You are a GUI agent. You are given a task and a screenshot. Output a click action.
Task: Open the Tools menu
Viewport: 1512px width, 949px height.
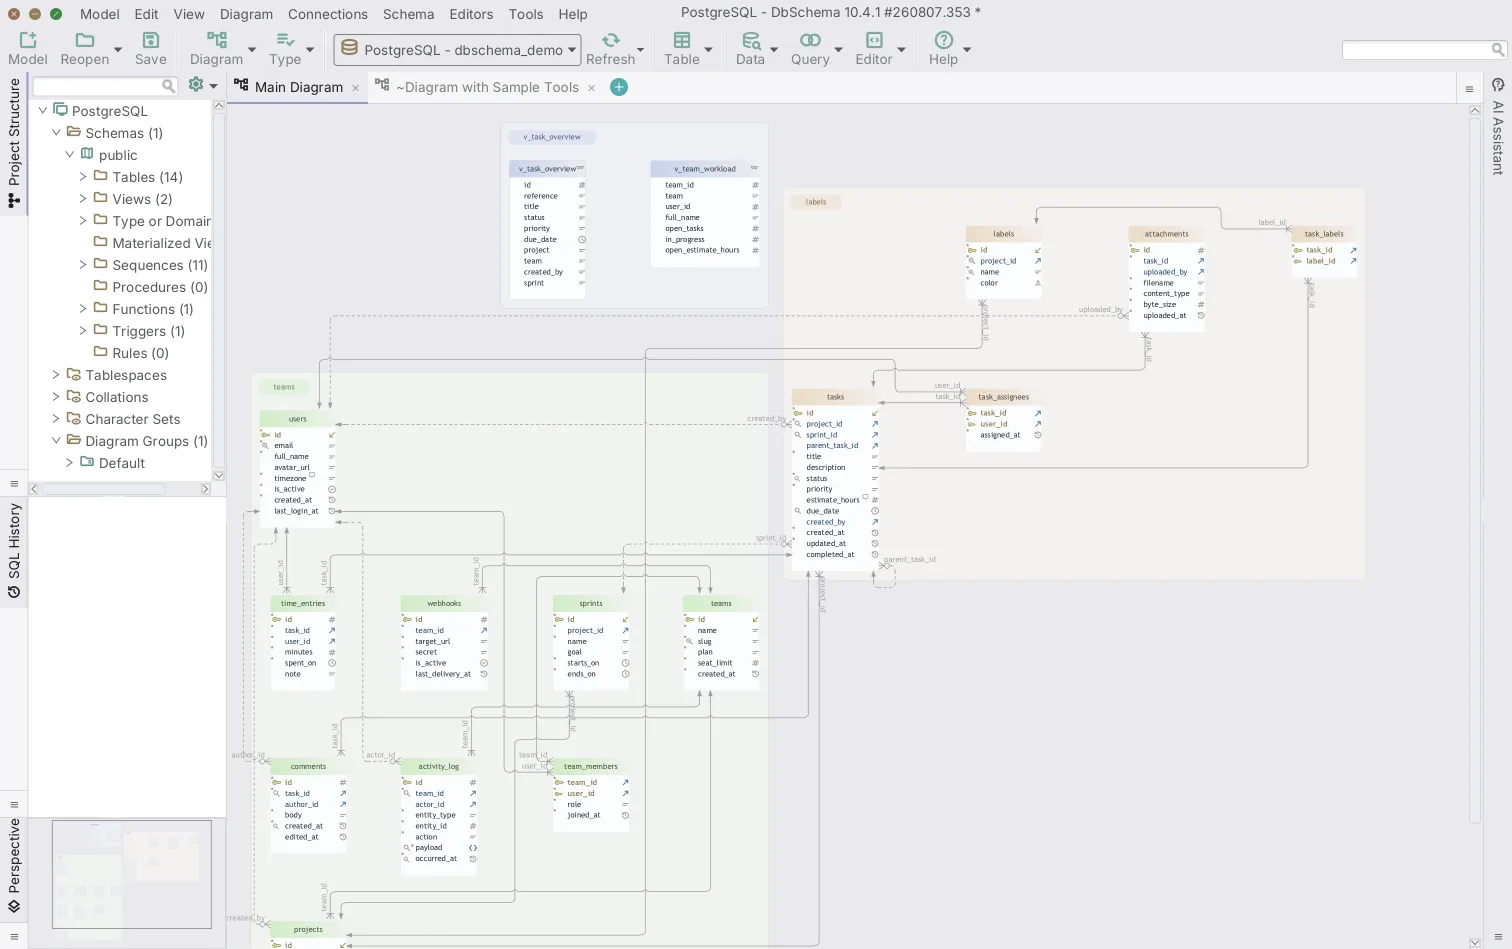526,14
